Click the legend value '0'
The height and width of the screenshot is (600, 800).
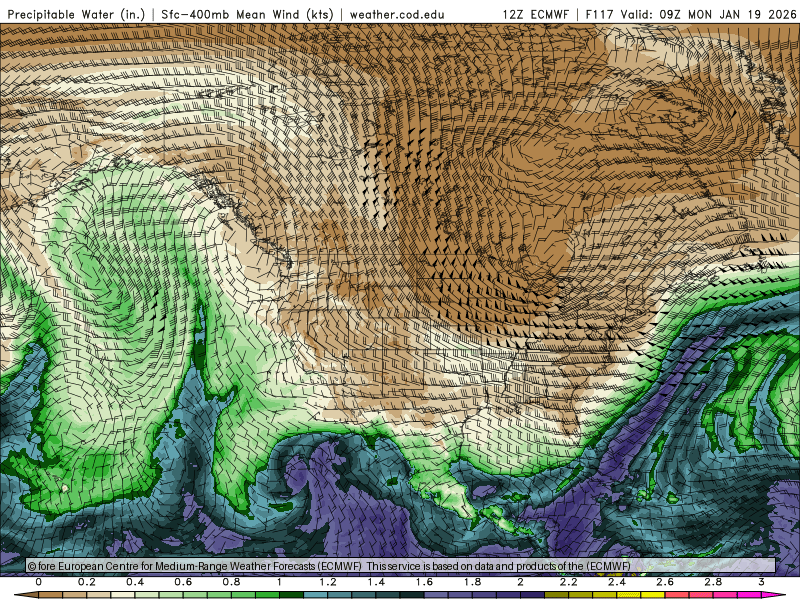[39, 582]
